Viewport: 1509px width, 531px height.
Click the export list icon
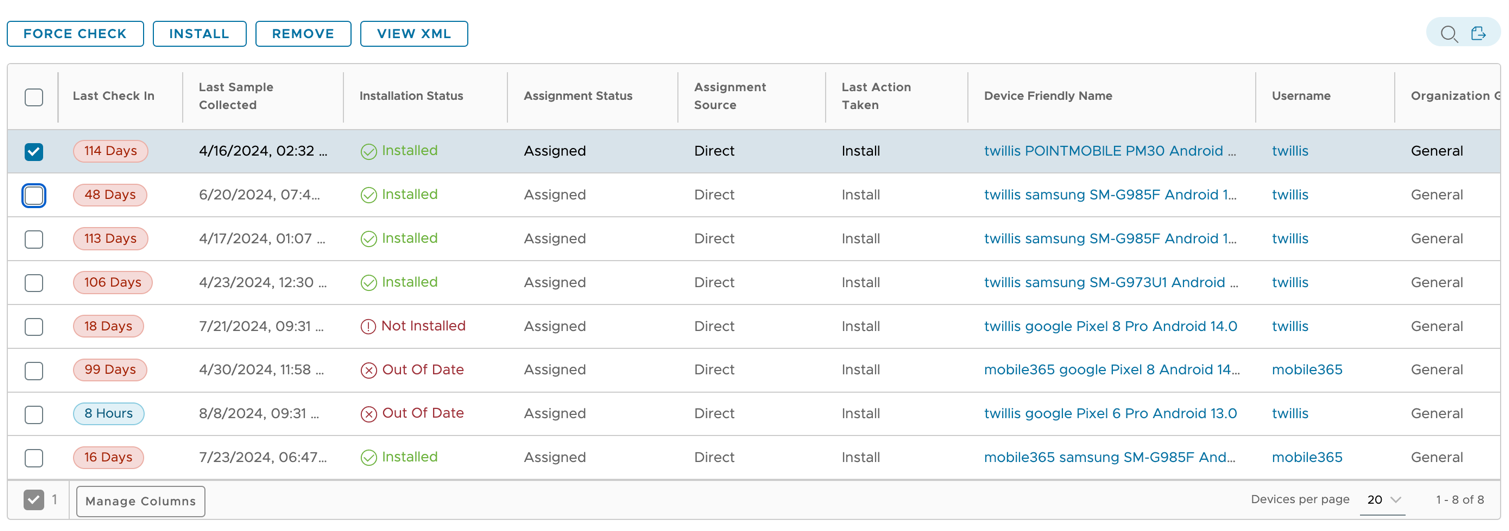click(x=1479, y=34)
